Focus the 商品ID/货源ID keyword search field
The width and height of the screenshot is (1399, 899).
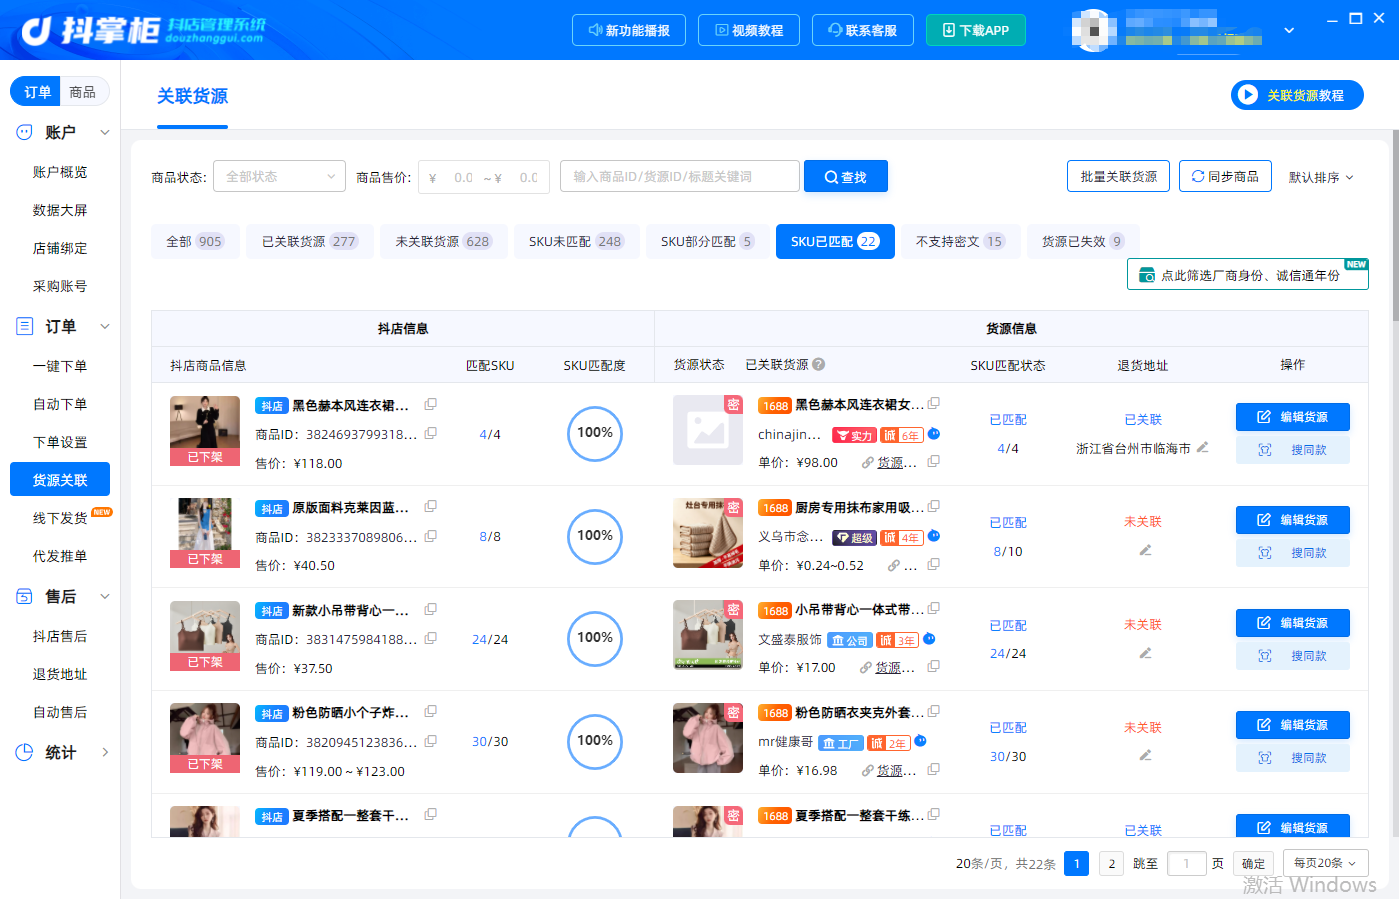coord(680,177)
